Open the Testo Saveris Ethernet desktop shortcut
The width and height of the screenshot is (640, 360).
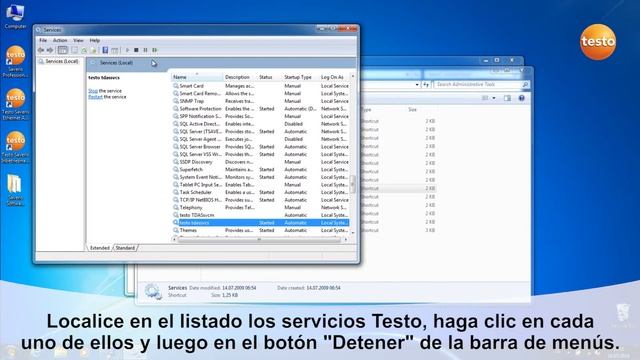point(16,104)
